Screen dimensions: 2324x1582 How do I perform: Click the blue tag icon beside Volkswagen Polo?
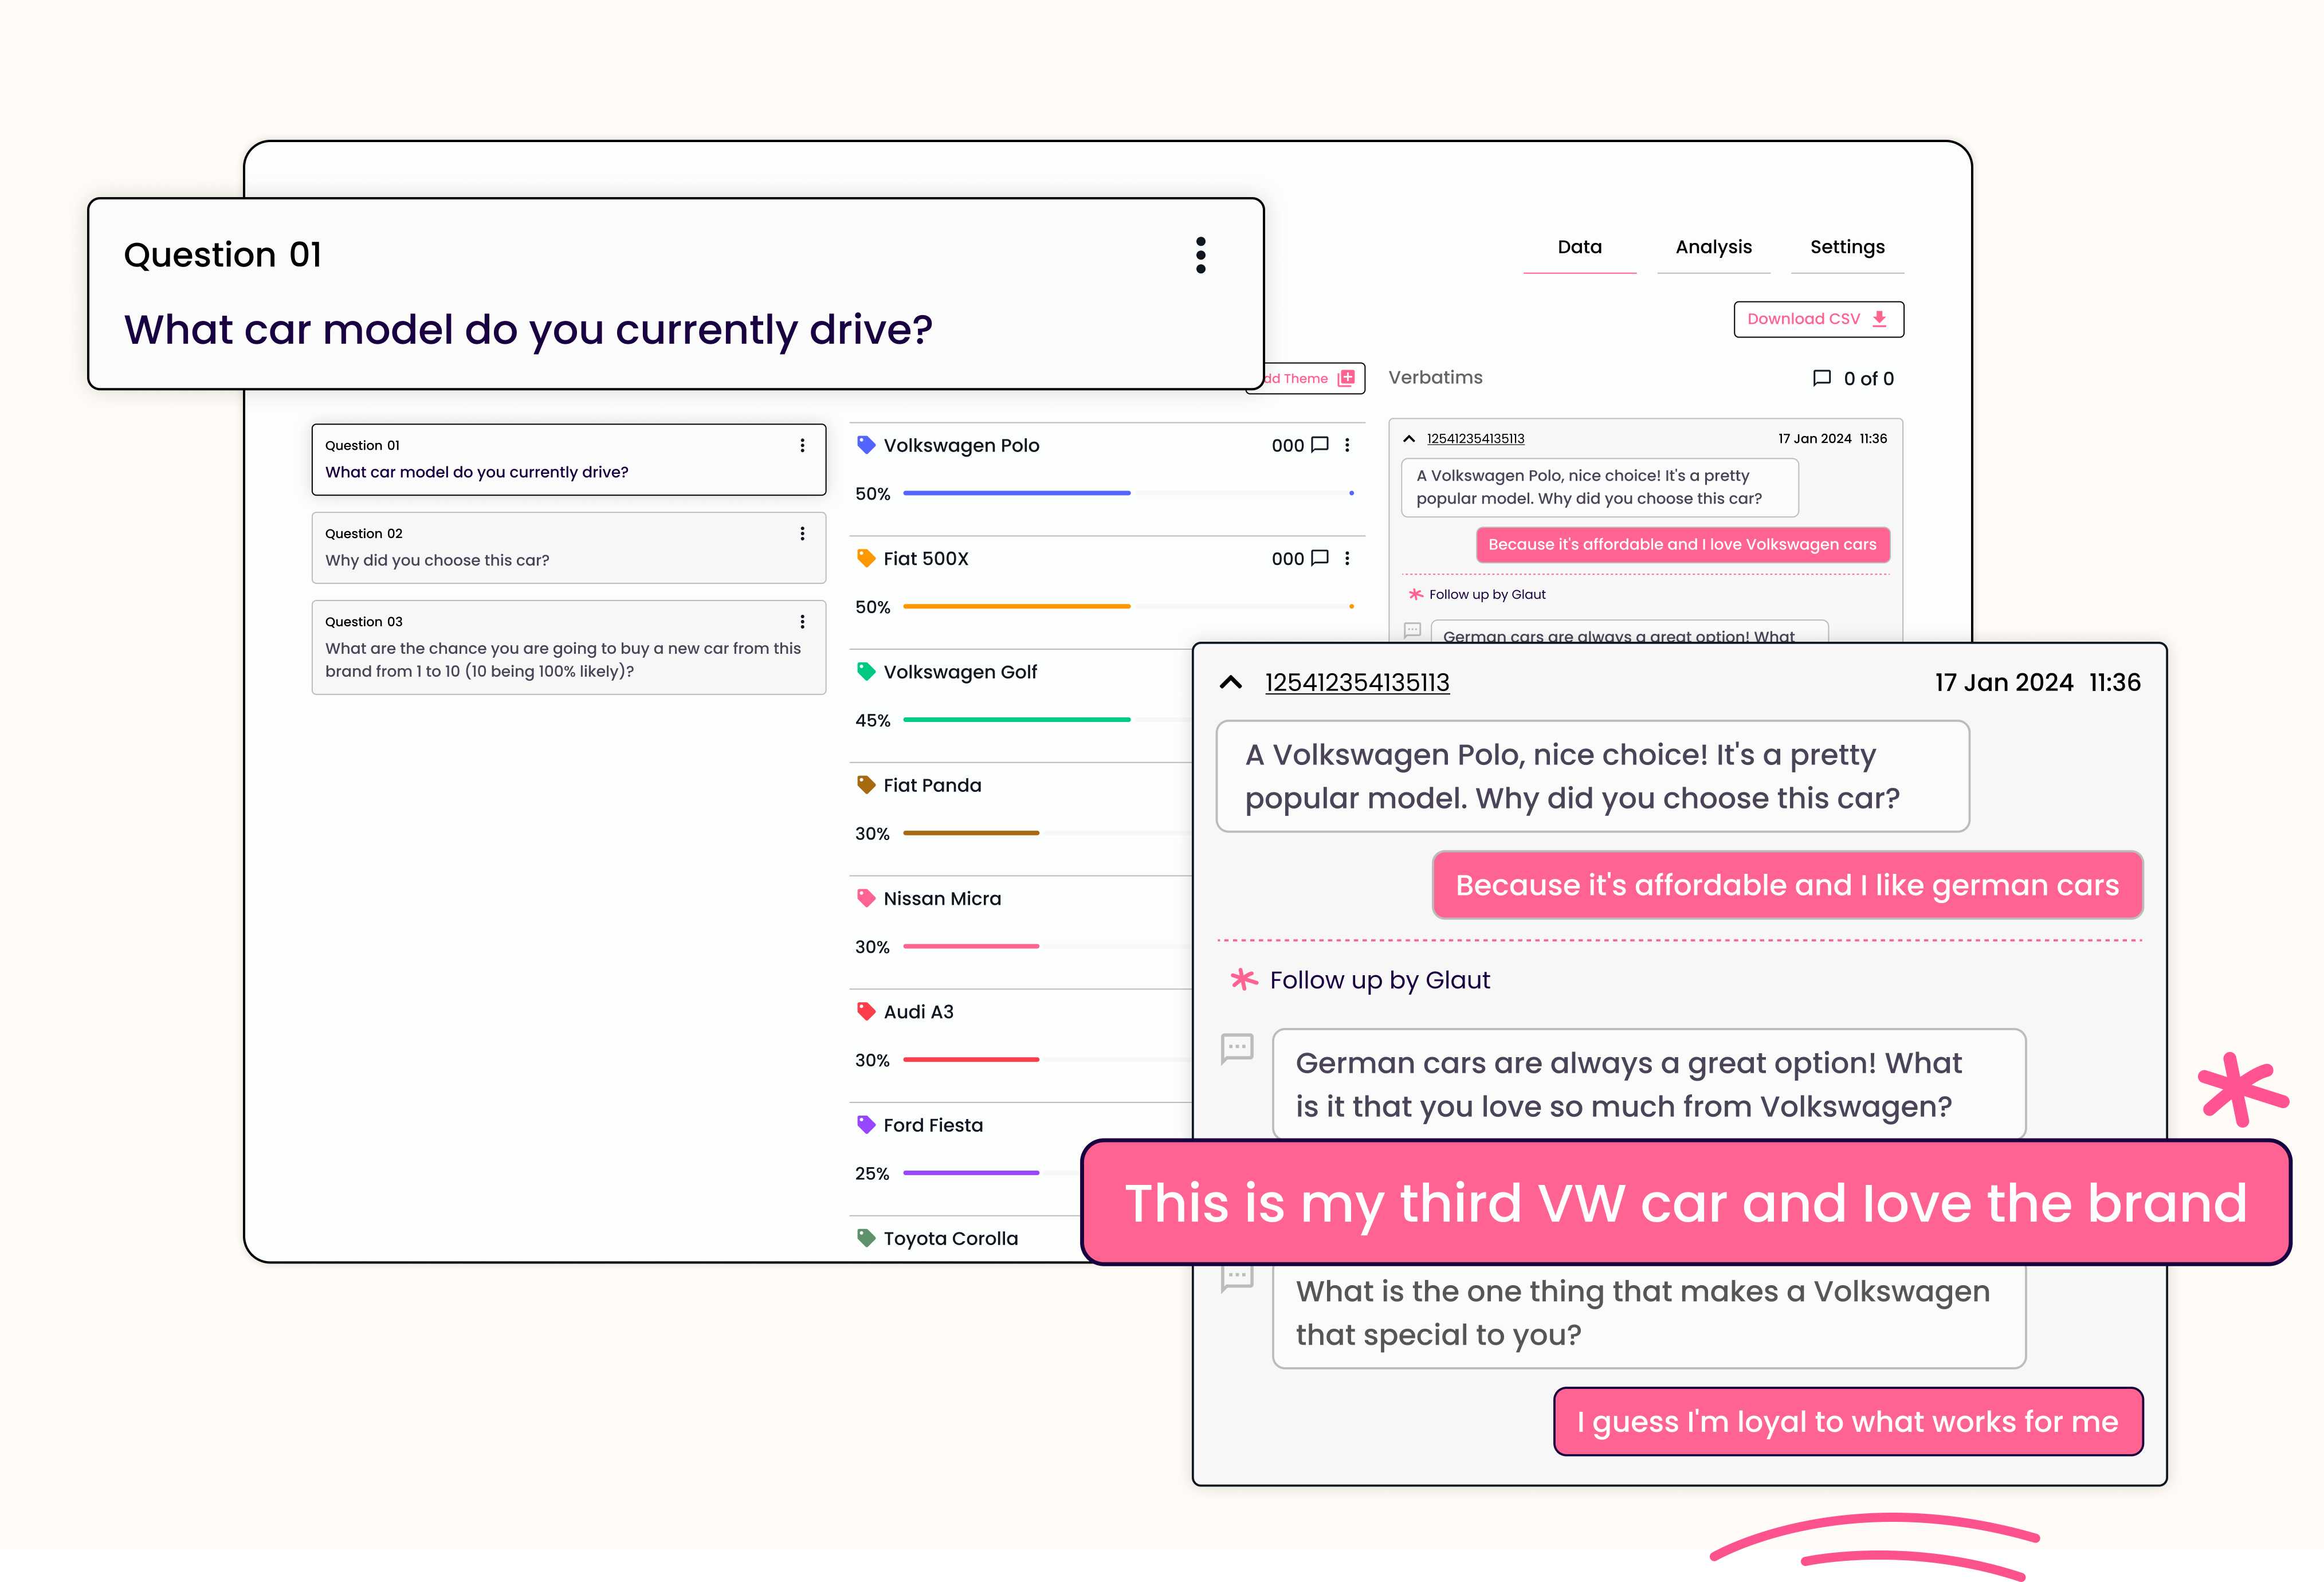(x=866, y=445)
